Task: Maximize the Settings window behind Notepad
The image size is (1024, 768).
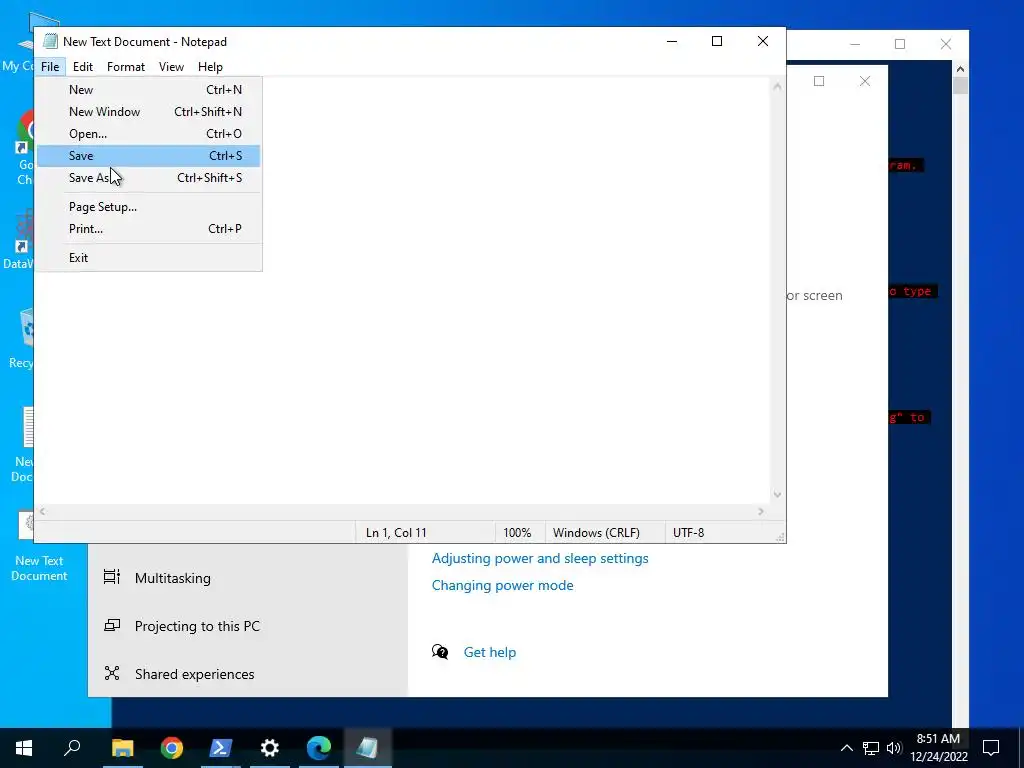Action: (x=819, y=81)
